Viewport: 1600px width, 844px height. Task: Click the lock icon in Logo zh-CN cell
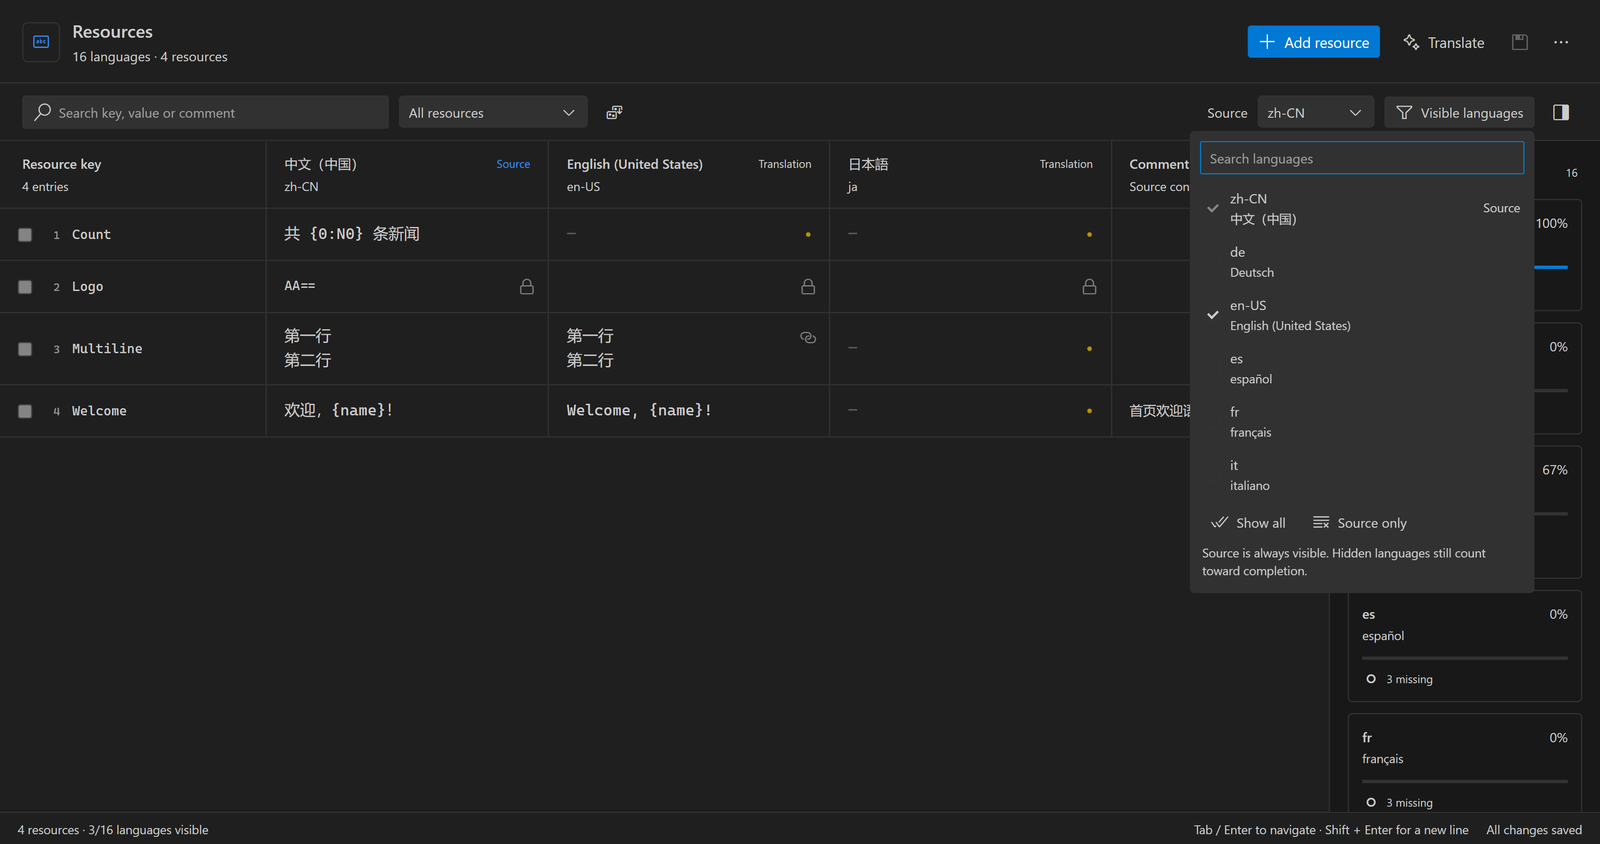(x=527, y=287)
